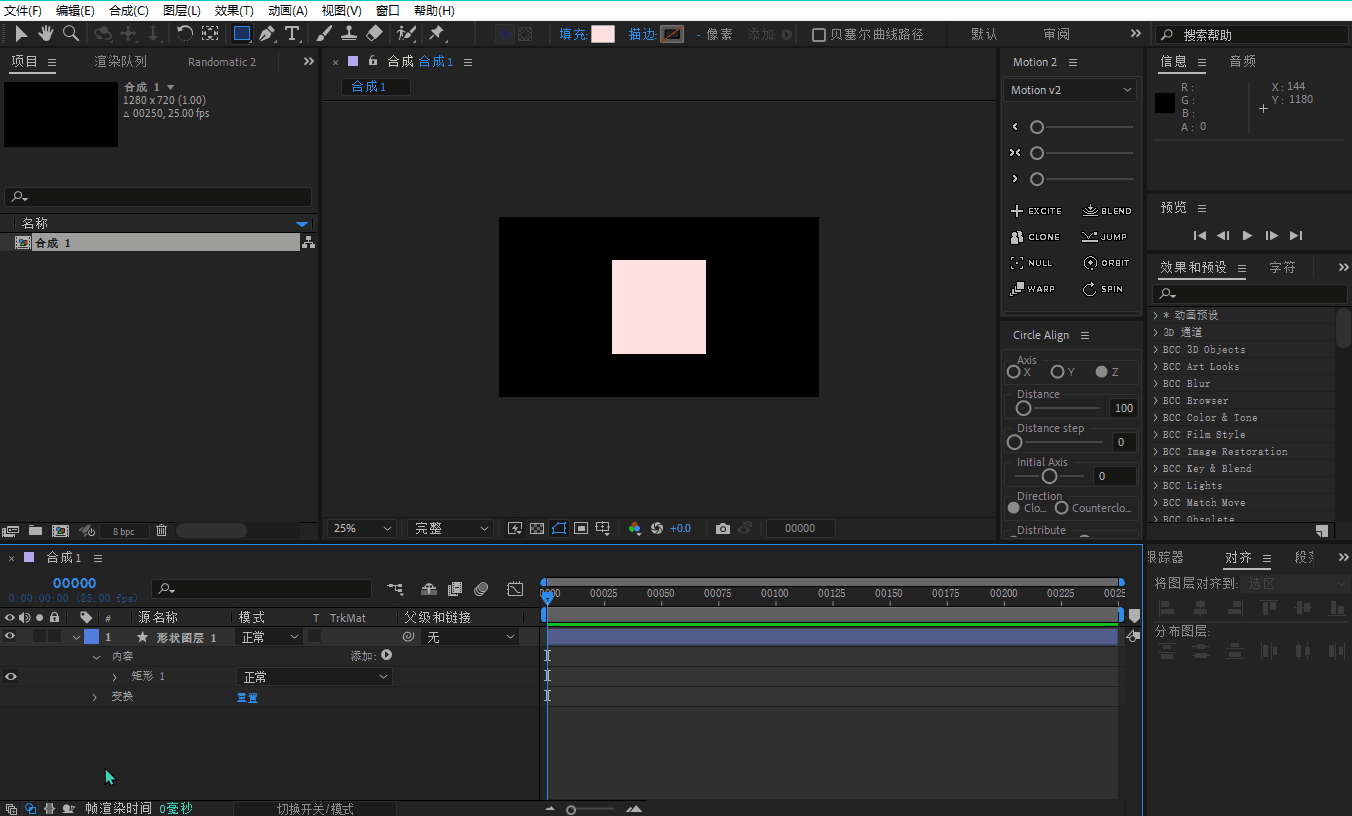Open blend mode dropdown of 形状图层 1
The height and width of the screenshot is (816, 1352).
[x=269, y=637]
